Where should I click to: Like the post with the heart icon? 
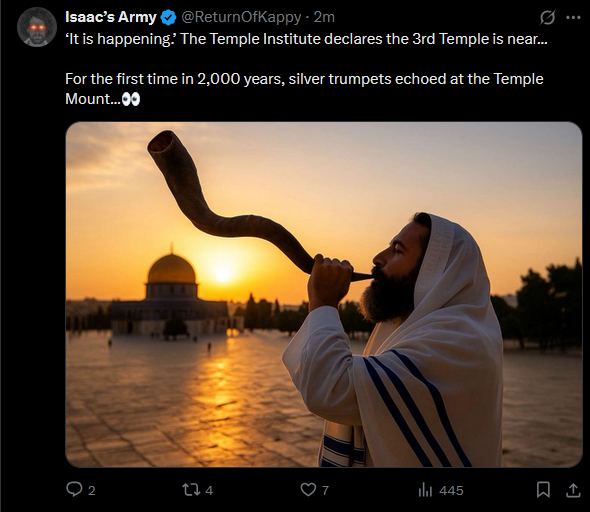[x=308, y=489]
